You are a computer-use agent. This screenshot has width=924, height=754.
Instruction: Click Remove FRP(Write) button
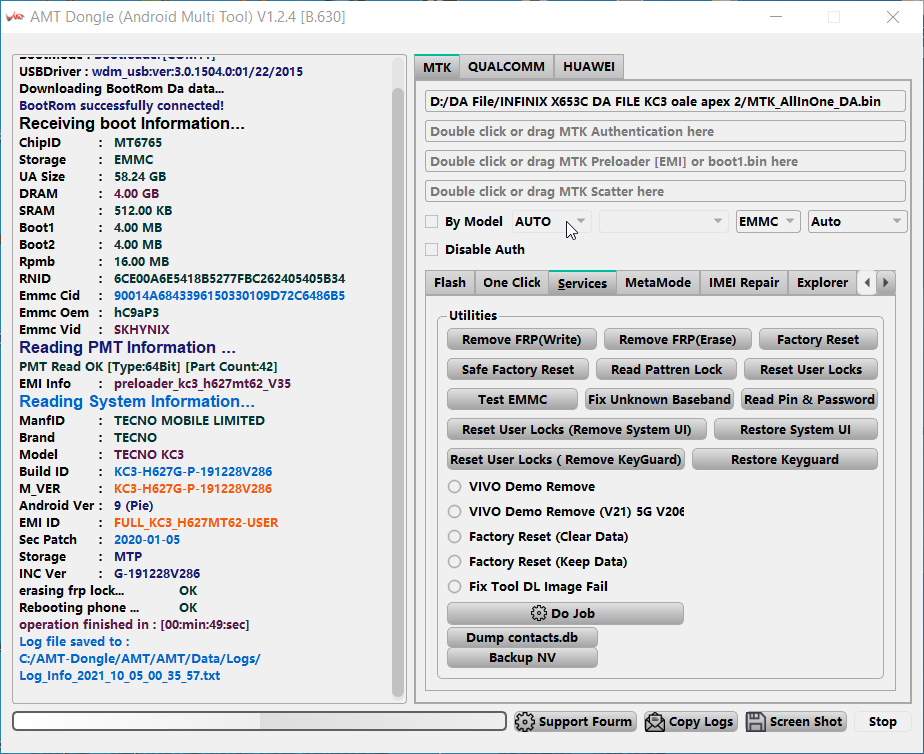click(x=522, y=339)
